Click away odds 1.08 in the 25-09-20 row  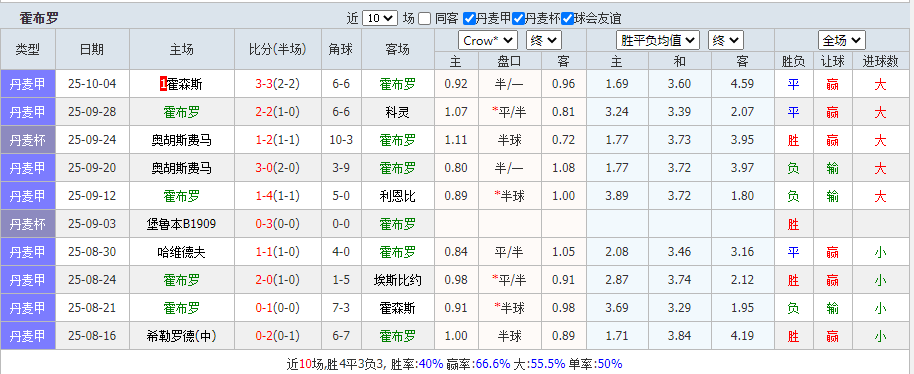pos(563,168)
